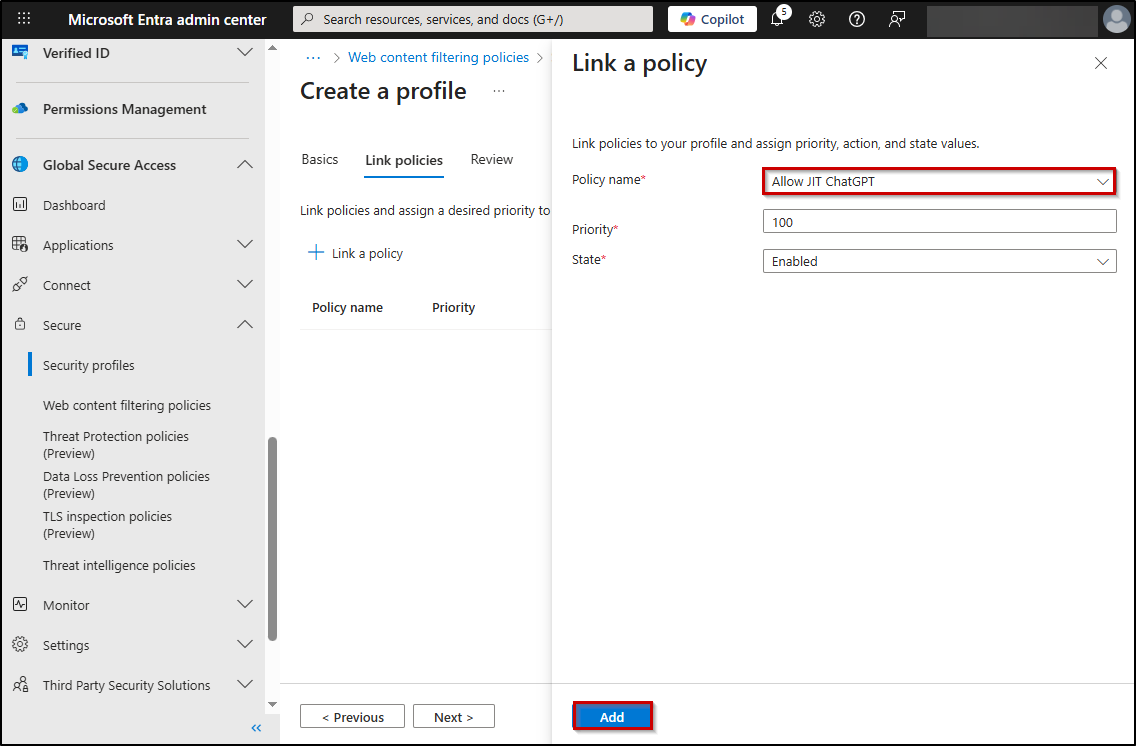Image resolution: width=1136 pixels, height=746 pixels.
Task: Open the app launcher waffle icon
Action: tap(24, 19)
